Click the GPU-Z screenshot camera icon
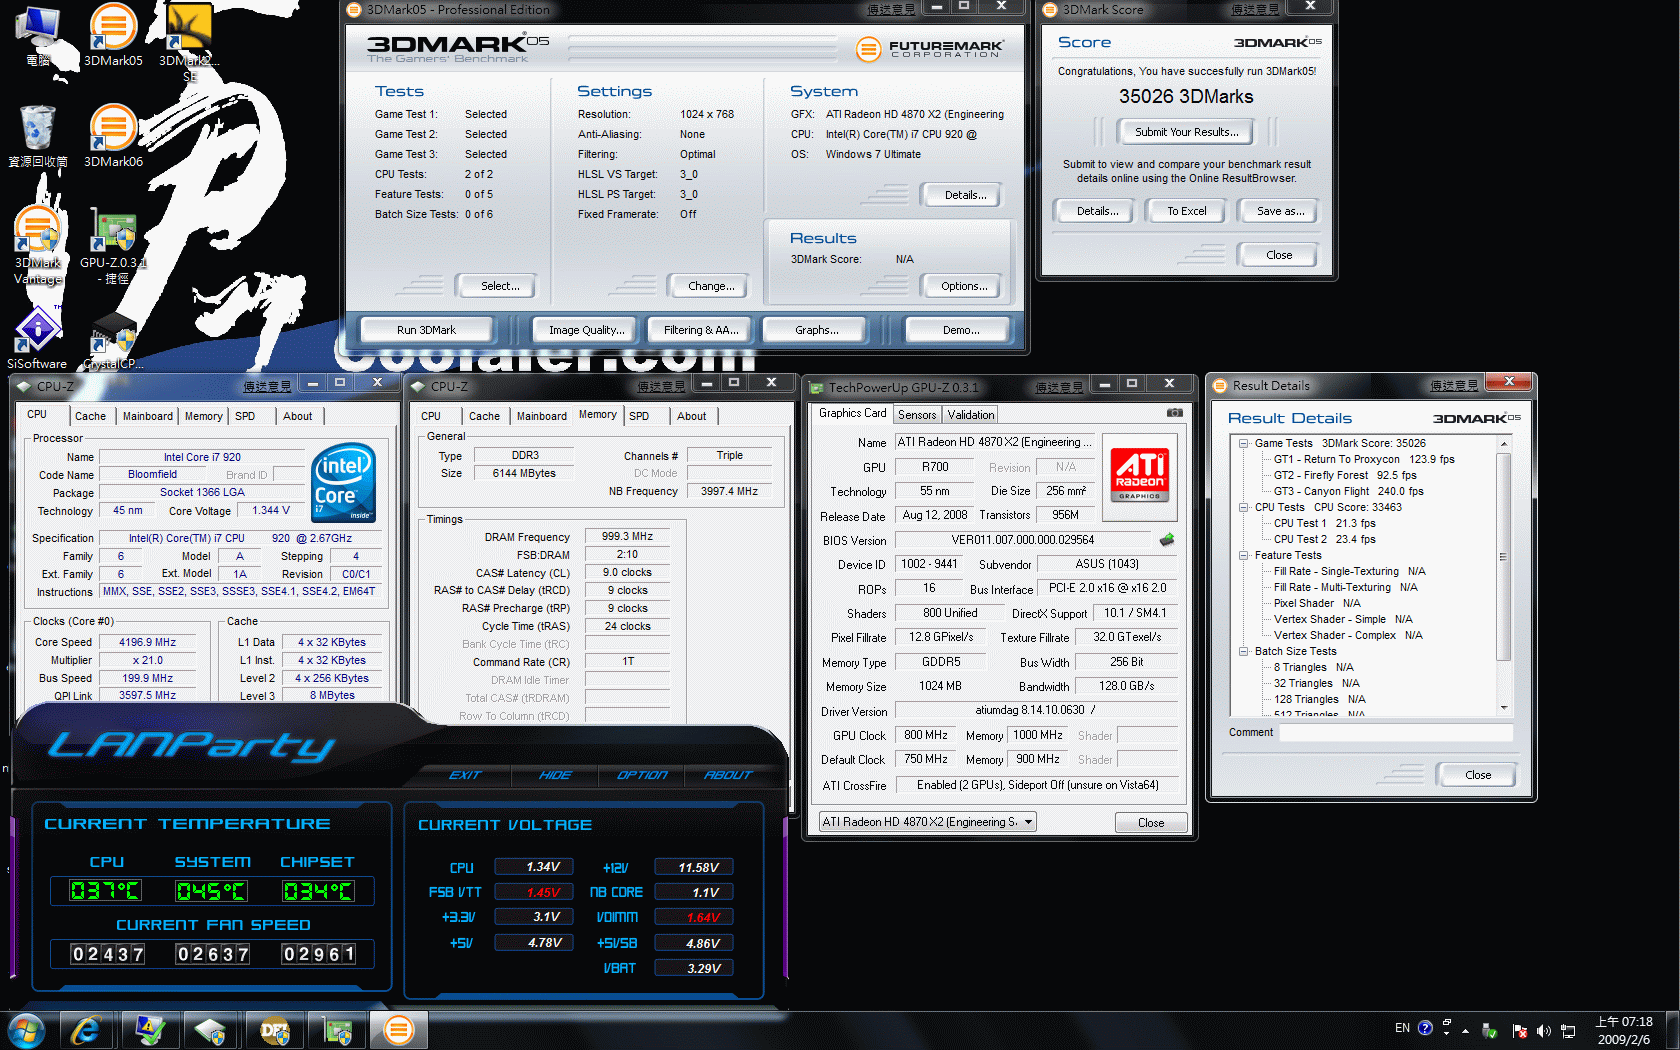The height and width of the screenshot is (1050, 1680). pyautogui.click(x=1175, y=413)
